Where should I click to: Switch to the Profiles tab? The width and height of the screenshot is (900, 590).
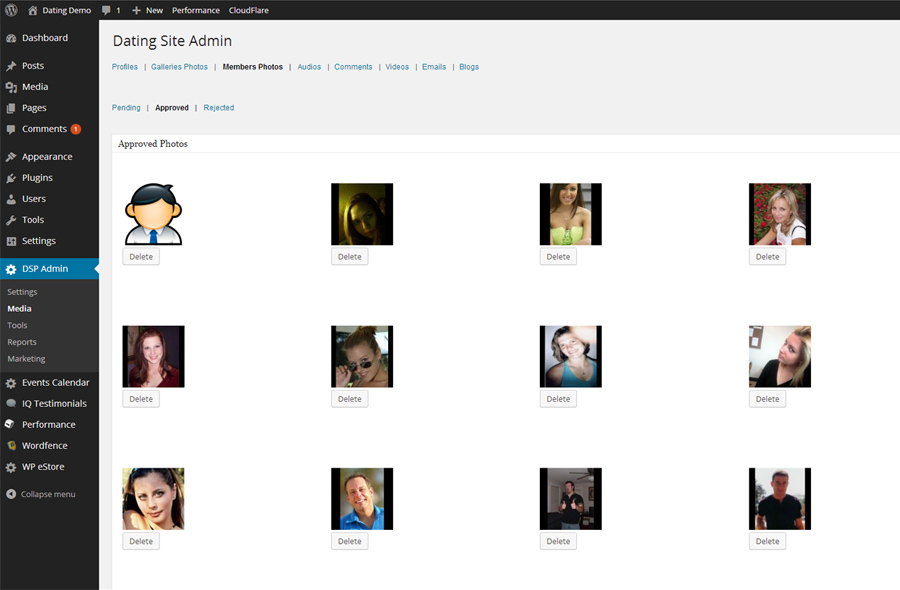[x=125, y=67]
